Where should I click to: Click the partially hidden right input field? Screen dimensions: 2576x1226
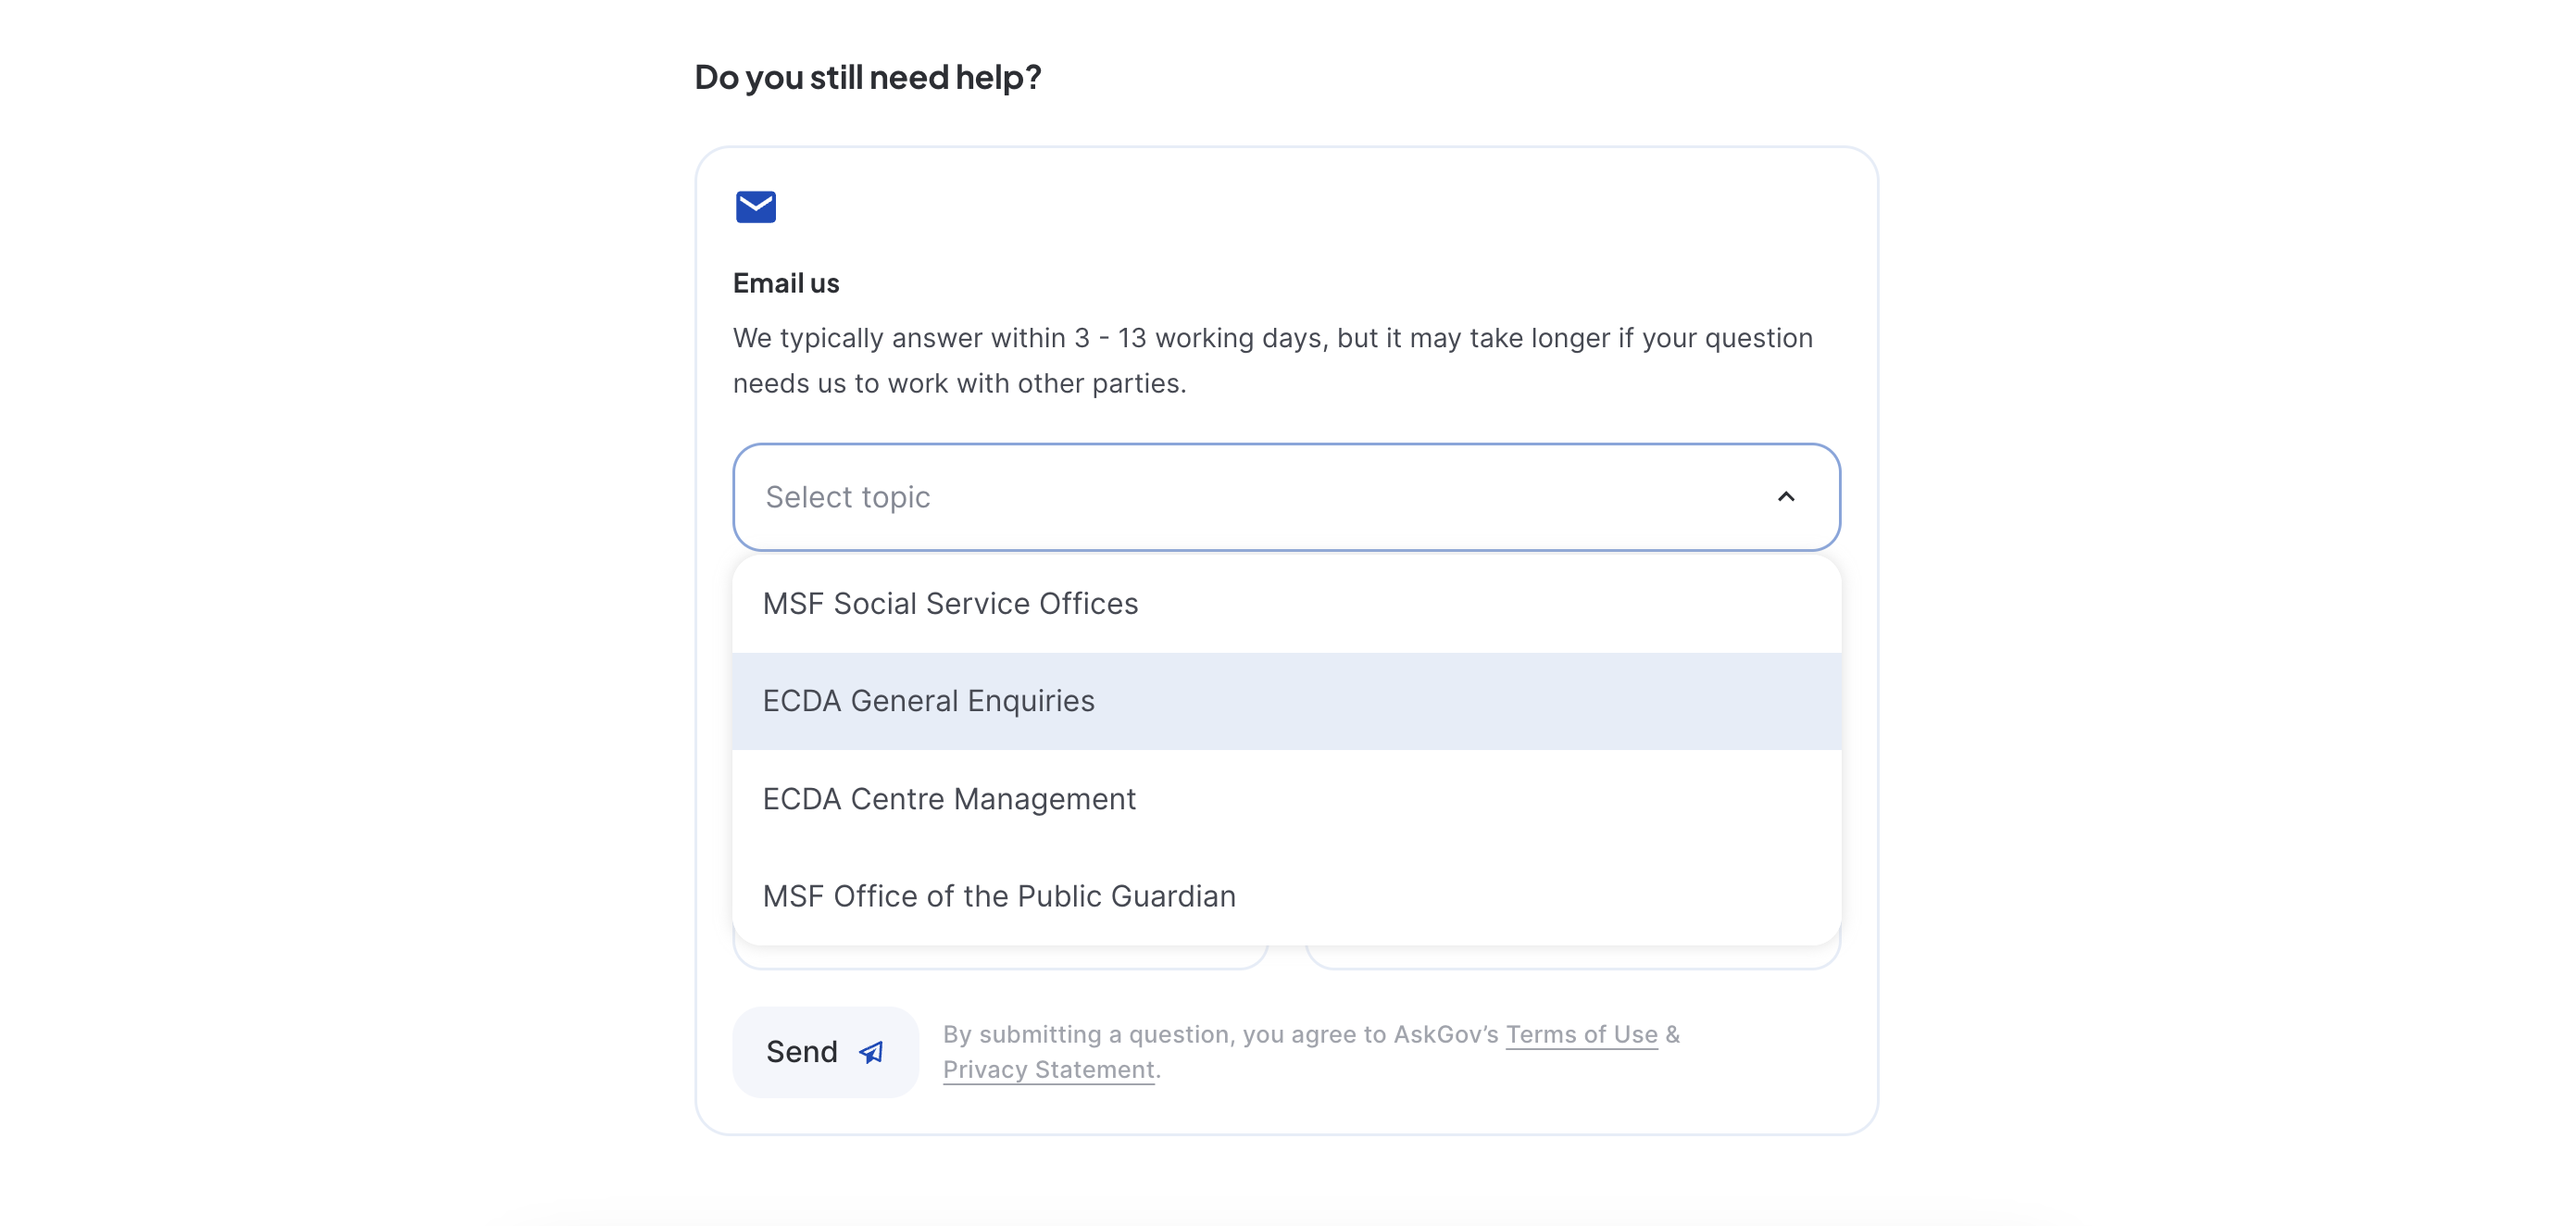pos(1572,957)
